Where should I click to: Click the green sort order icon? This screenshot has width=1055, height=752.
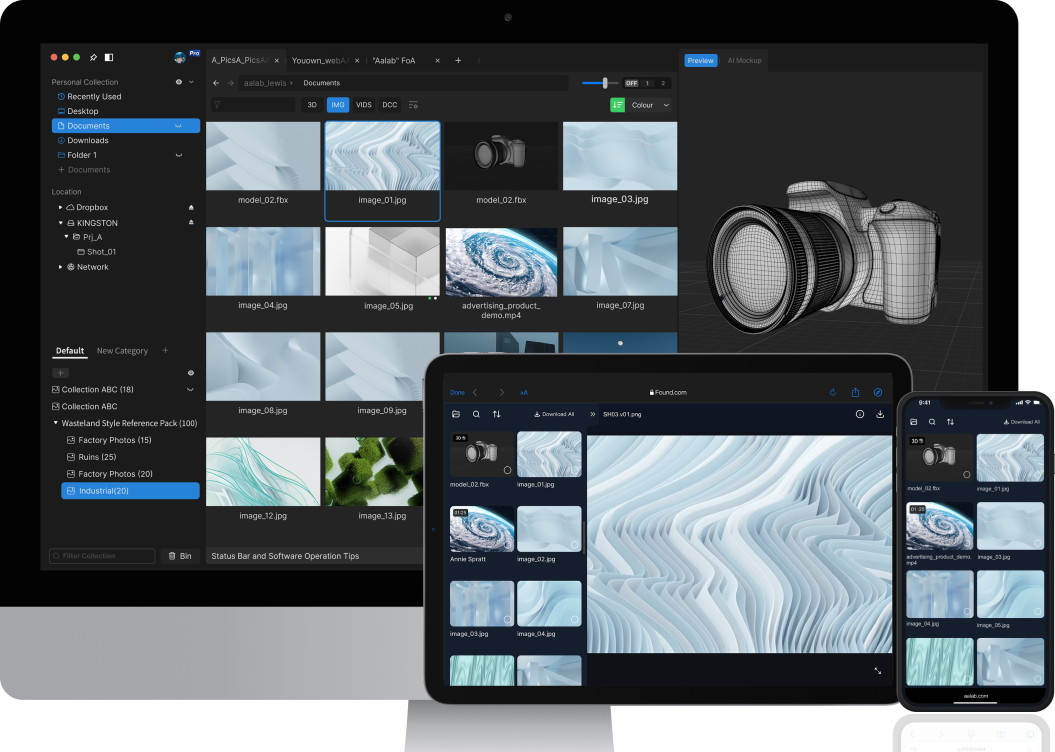617,105
